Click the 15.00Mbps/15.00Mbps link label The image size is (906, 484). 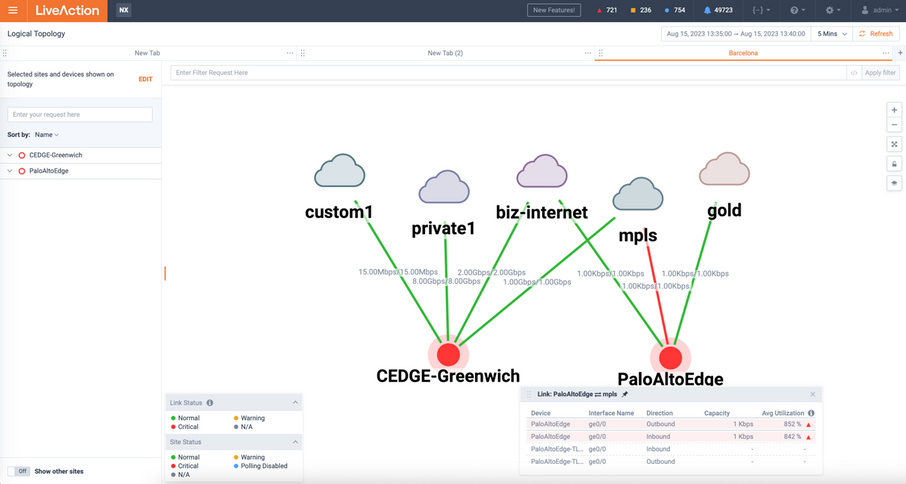[398, 272]
